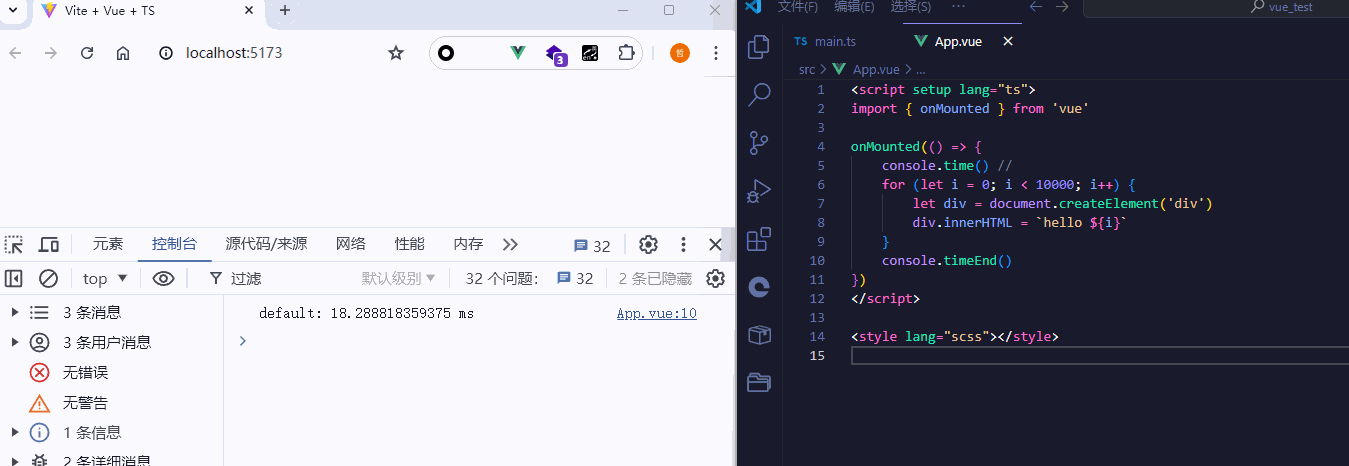
Task: Expand breadcrumb ellipsis after App.vue
Action: 920,70
